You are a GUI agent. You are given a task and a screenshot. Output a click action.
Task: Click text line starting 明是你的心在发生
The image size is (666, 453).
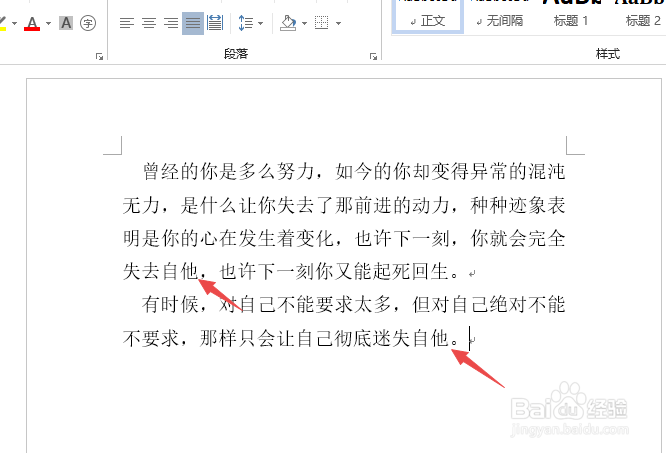tap(344, 239)
